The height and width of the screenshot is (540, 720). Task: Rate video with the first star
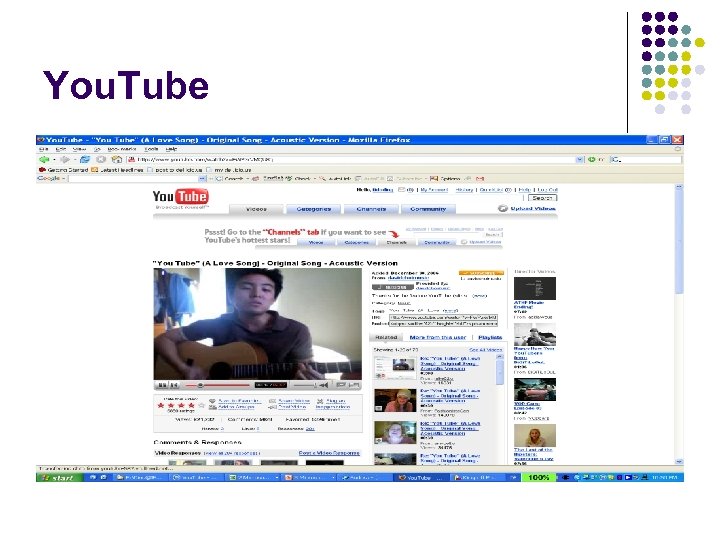(x=161, y=405)
